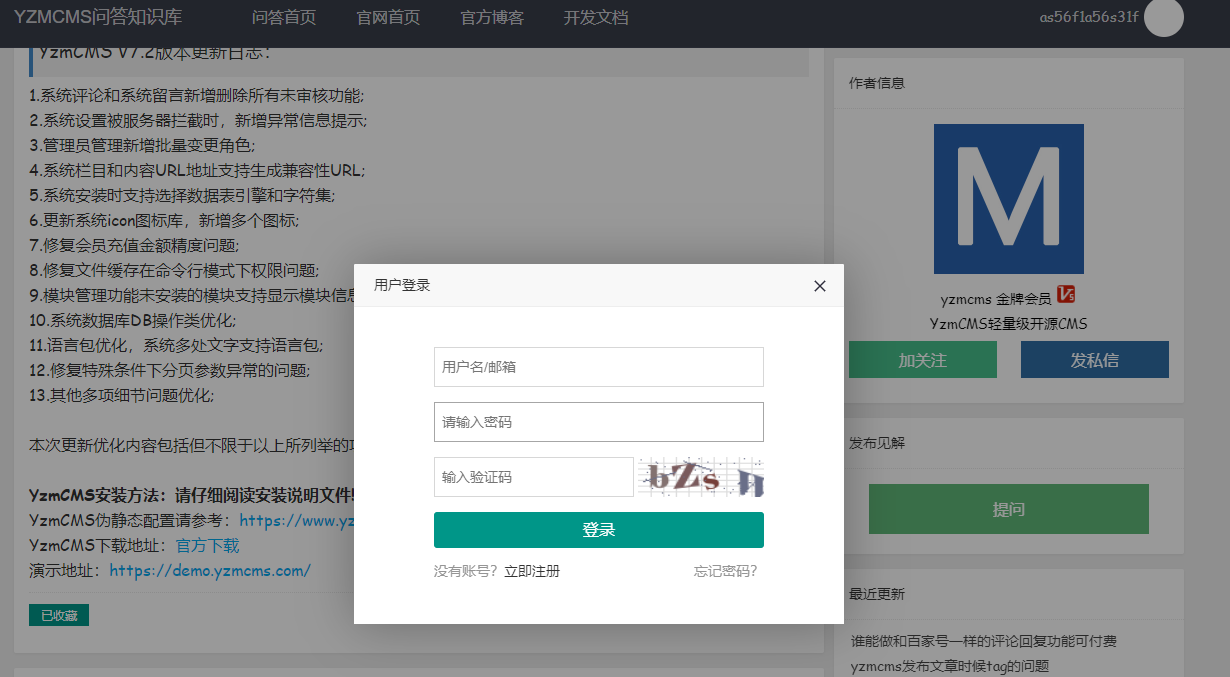Click line 13.其他多项细节问题优化

(x=122, y=395)
